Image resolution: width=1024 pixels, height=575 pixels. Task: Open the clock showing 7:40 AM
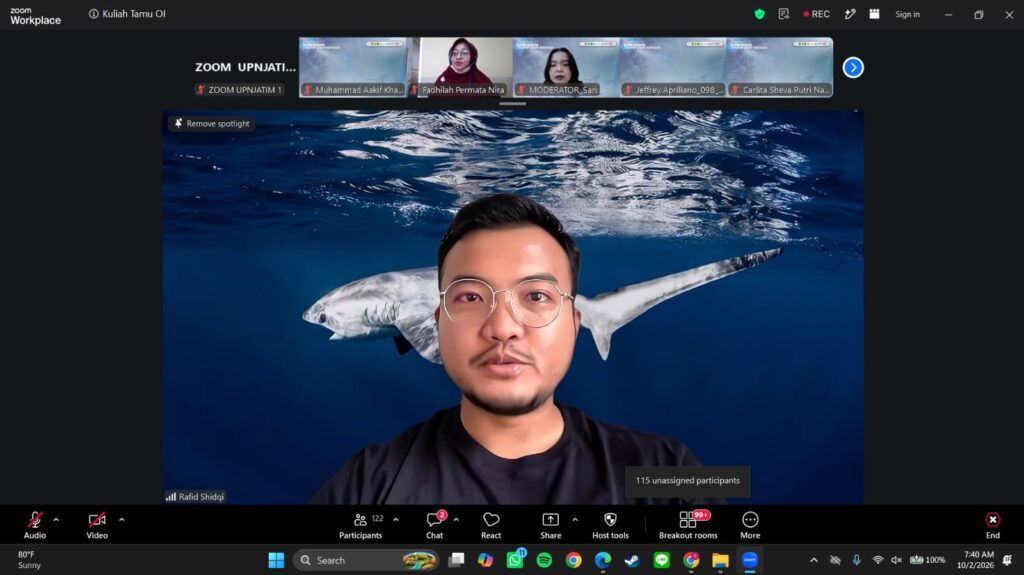click(x=975, y=560)
